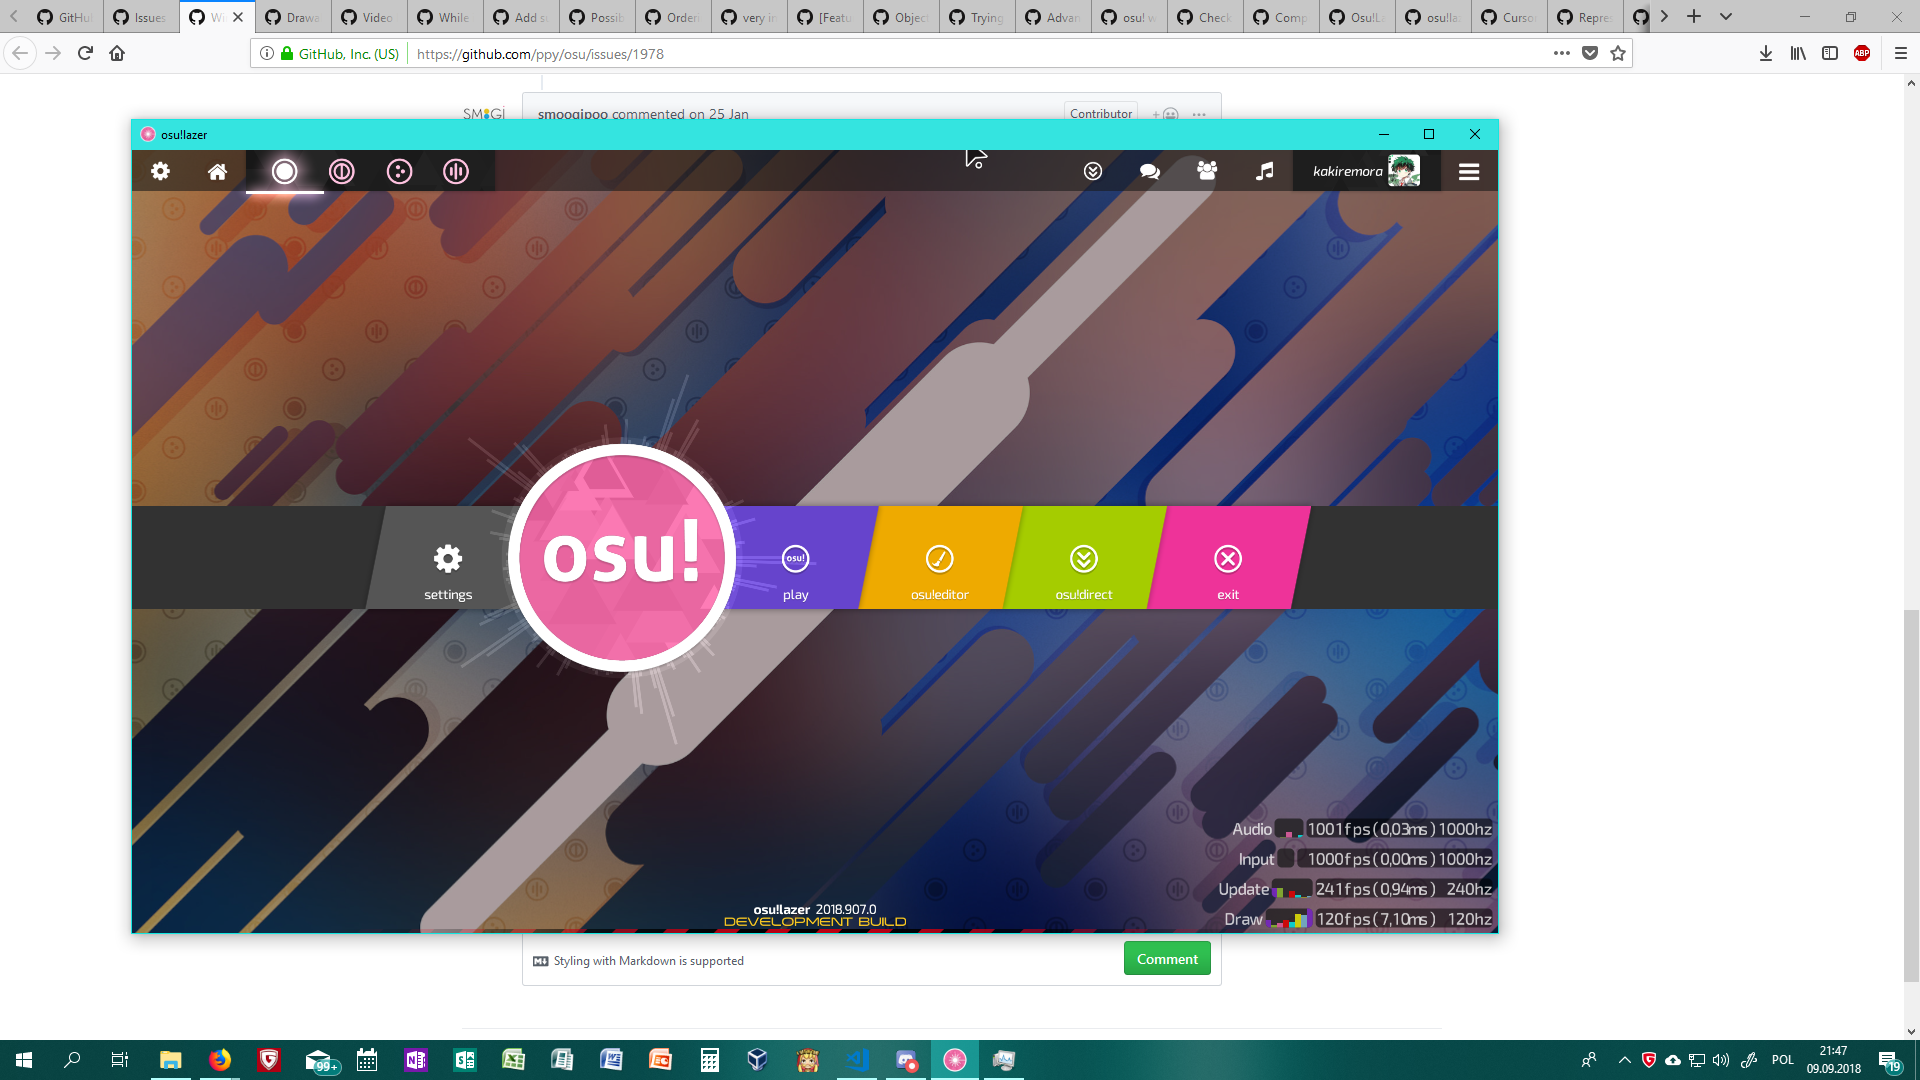Image resolution: width=1920 pixels, height=1080 pixels.
Task: Open settings via the toolbar gear icon
Action: point(160,171)
